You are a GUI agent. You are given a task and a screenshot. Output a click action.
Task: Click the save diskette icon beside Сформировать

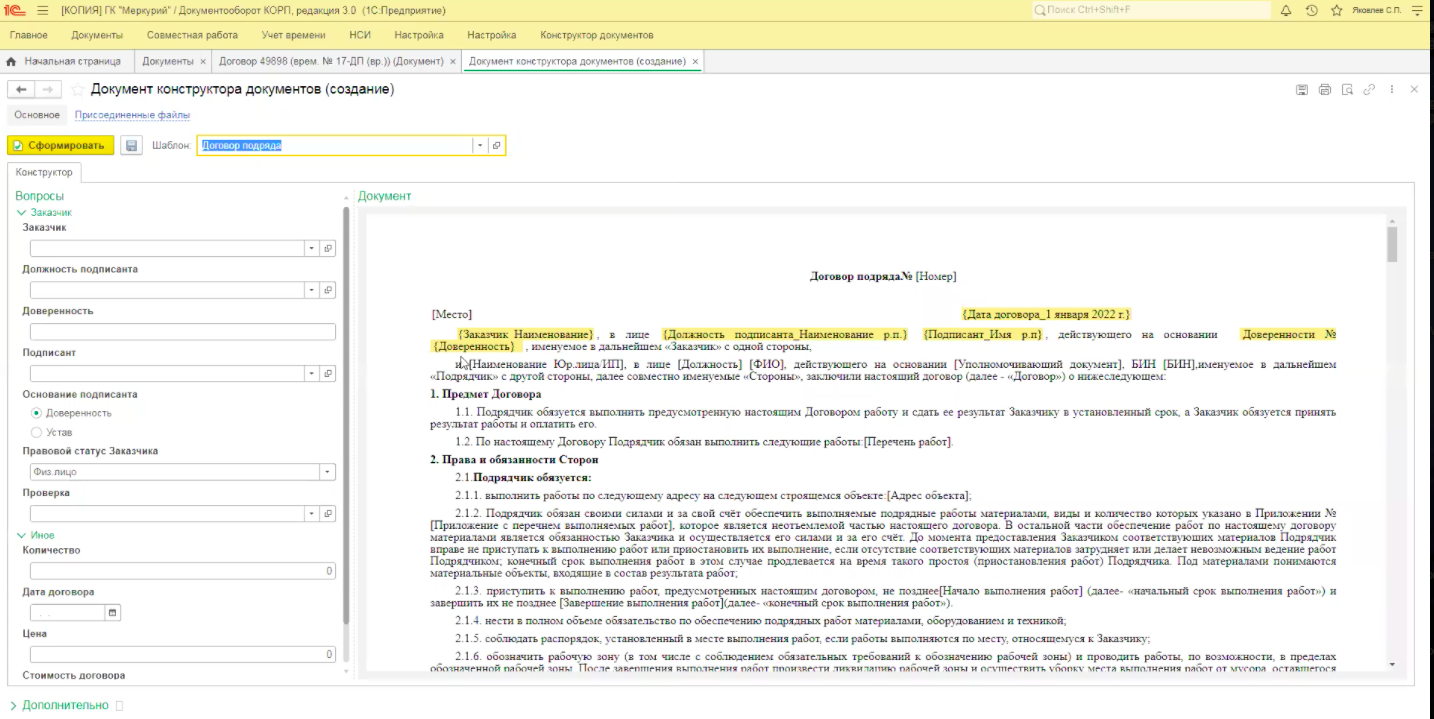(x=130, y=145)
